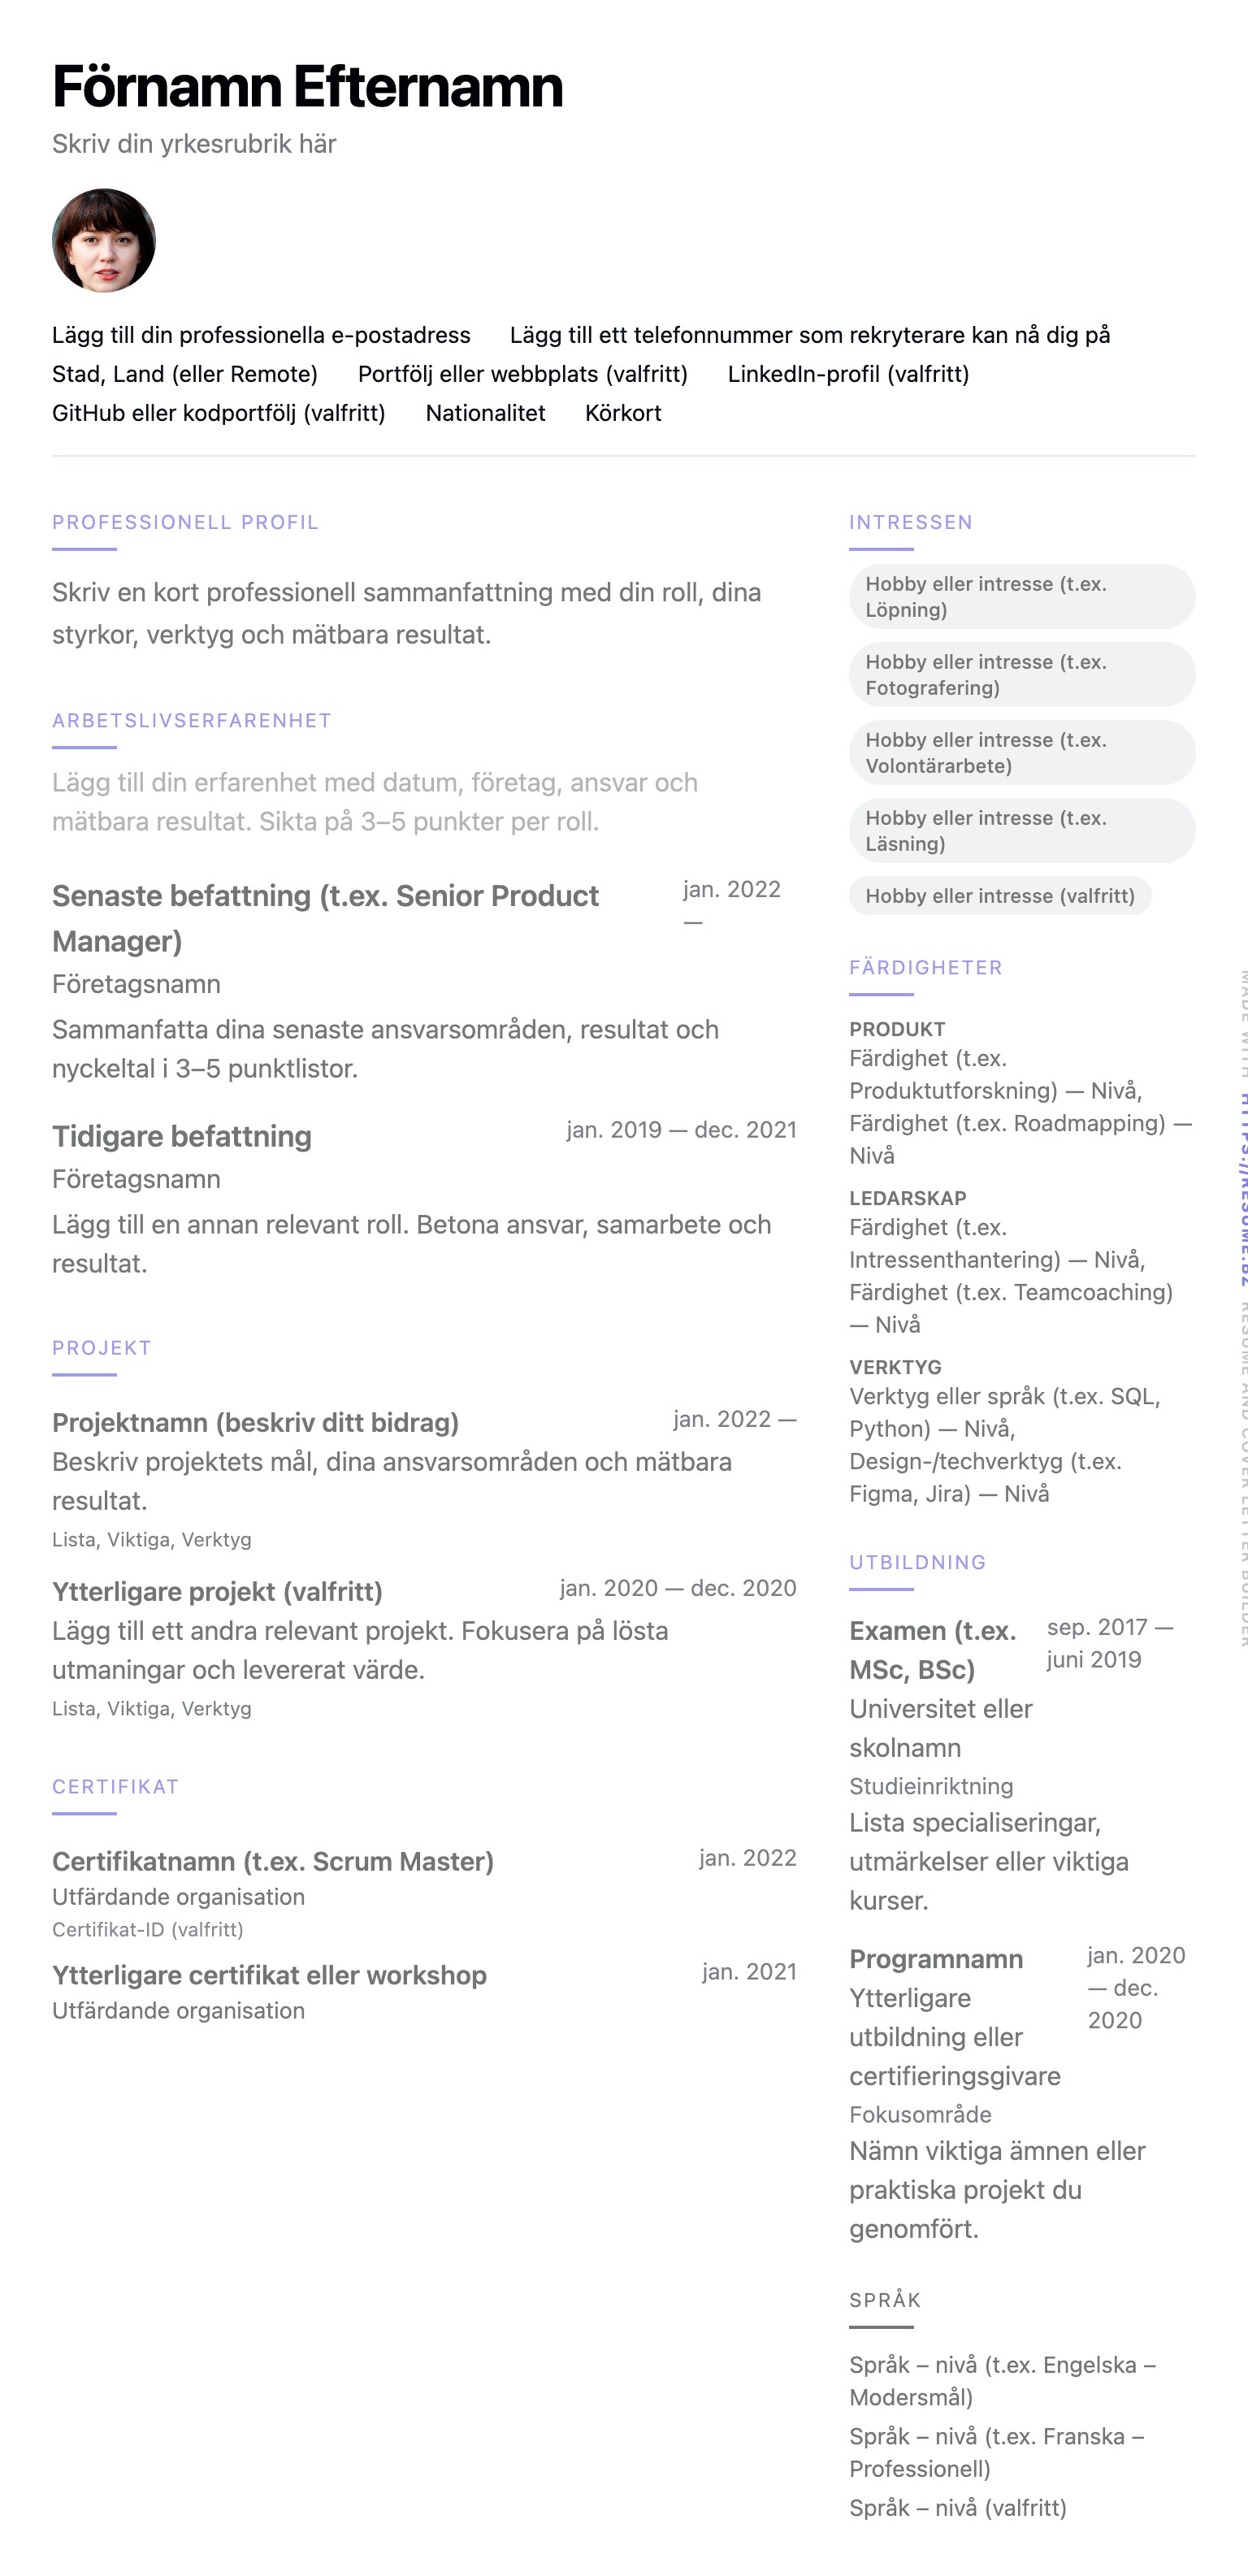Select the telefonnummer contact placeholder
The width and height of the screenshot is (1248, 2576).
(x=809, y=335)
